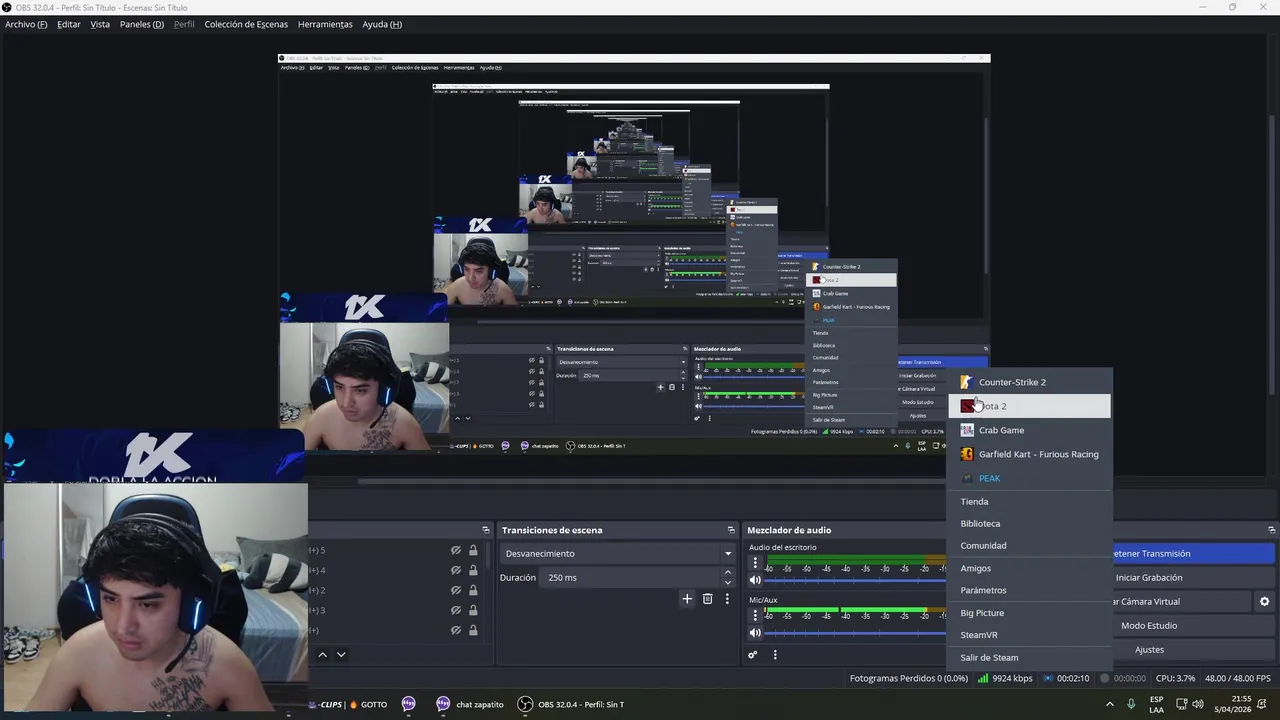Click Audio del escritorio volume slider
The height and width of the screenshot is (720, 1280).
pos(856,580)
